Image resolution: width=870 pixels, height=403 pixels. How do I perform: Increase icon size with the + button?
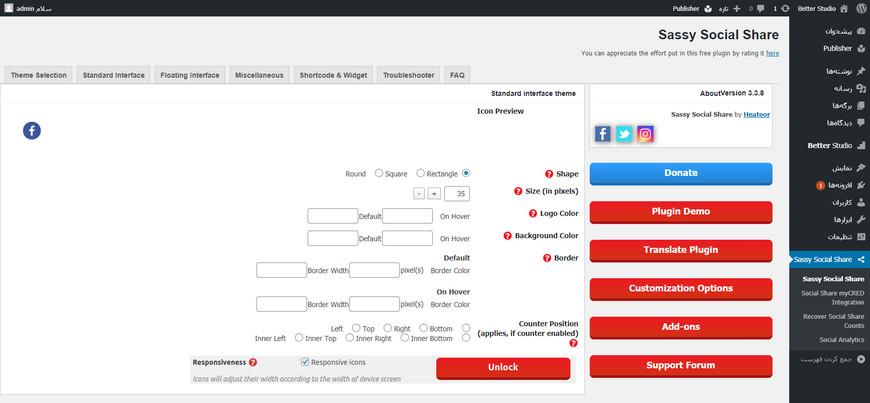434,193
